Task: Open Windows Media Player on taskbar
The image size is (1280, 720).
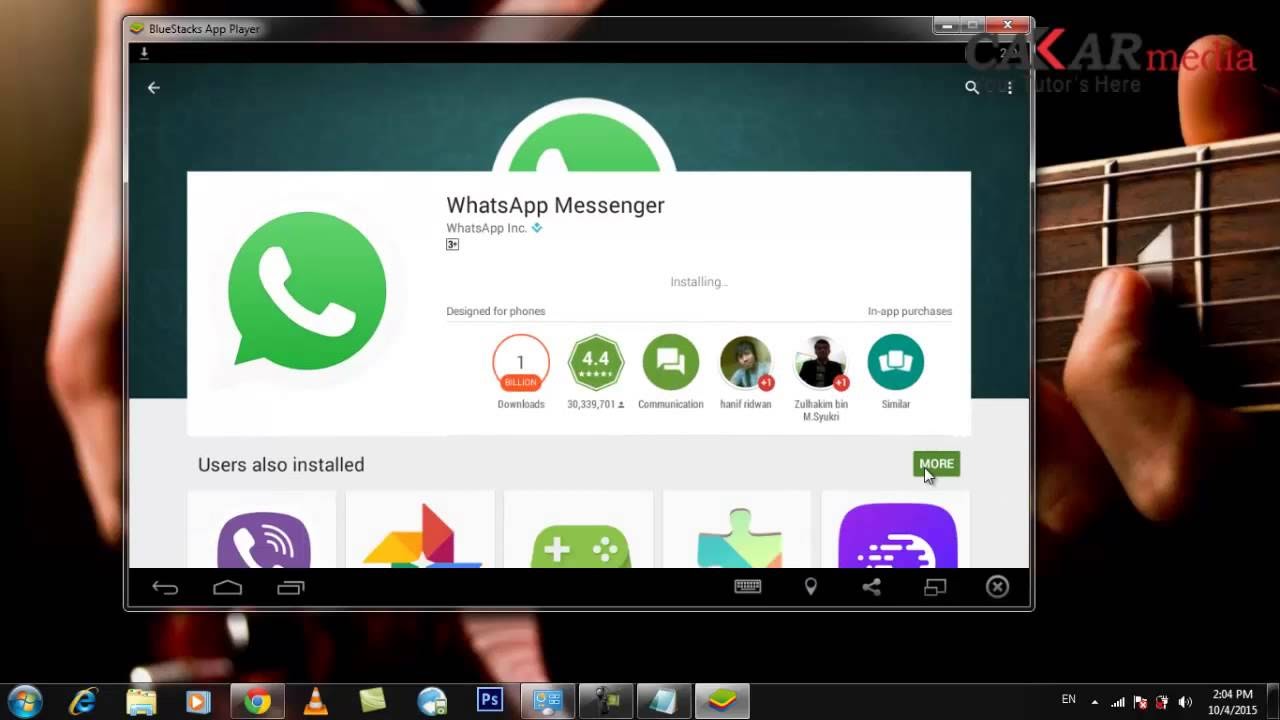Action: click(x=198, y=701)
